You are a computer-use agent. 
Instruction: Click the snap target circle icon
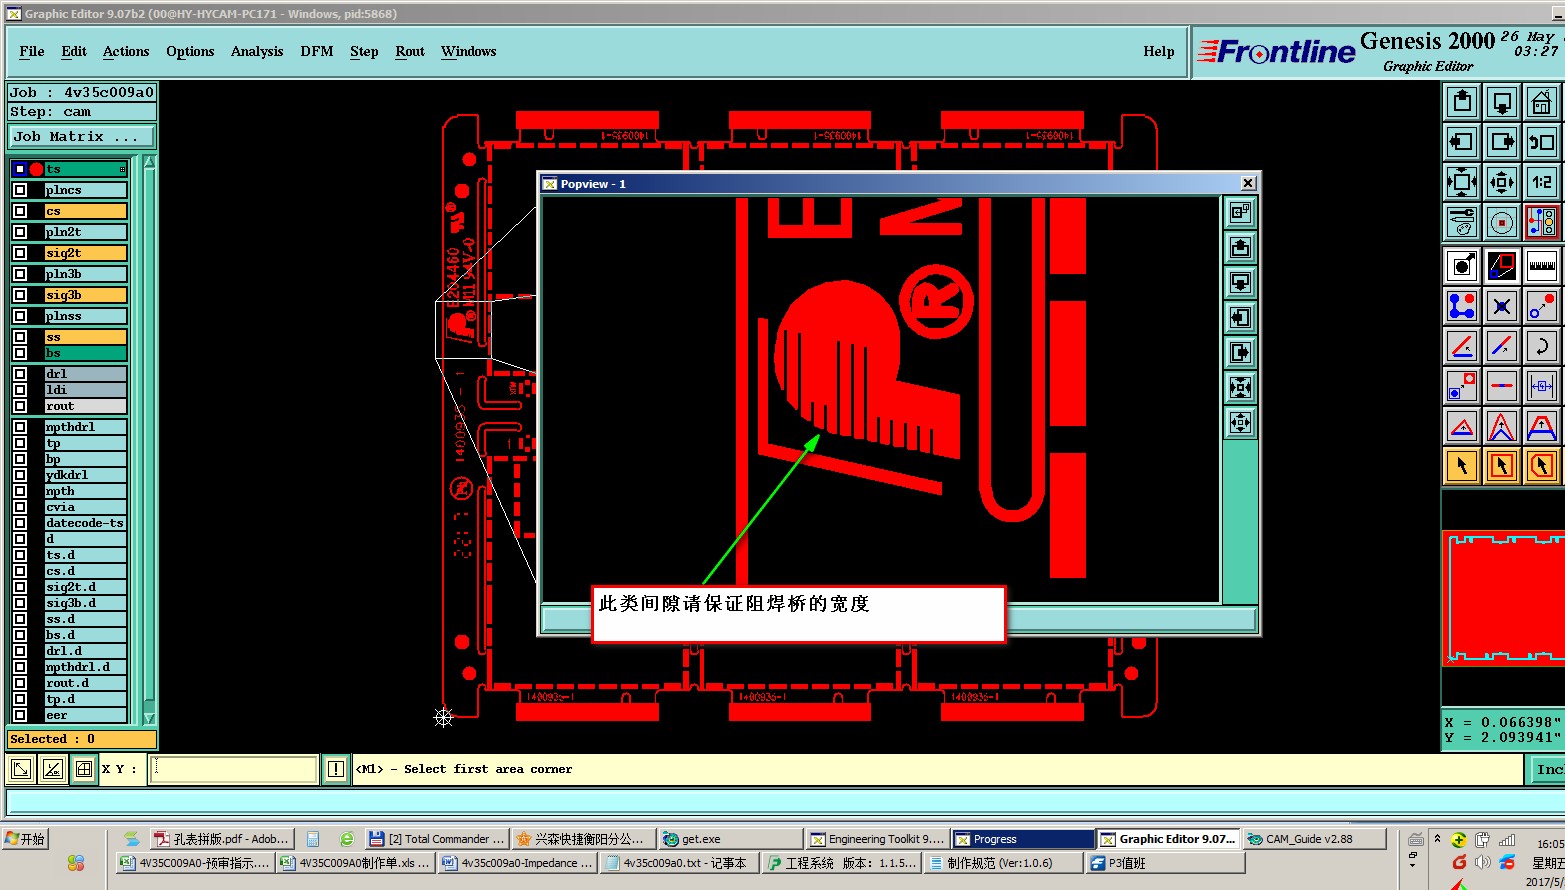pos(1502,222)
